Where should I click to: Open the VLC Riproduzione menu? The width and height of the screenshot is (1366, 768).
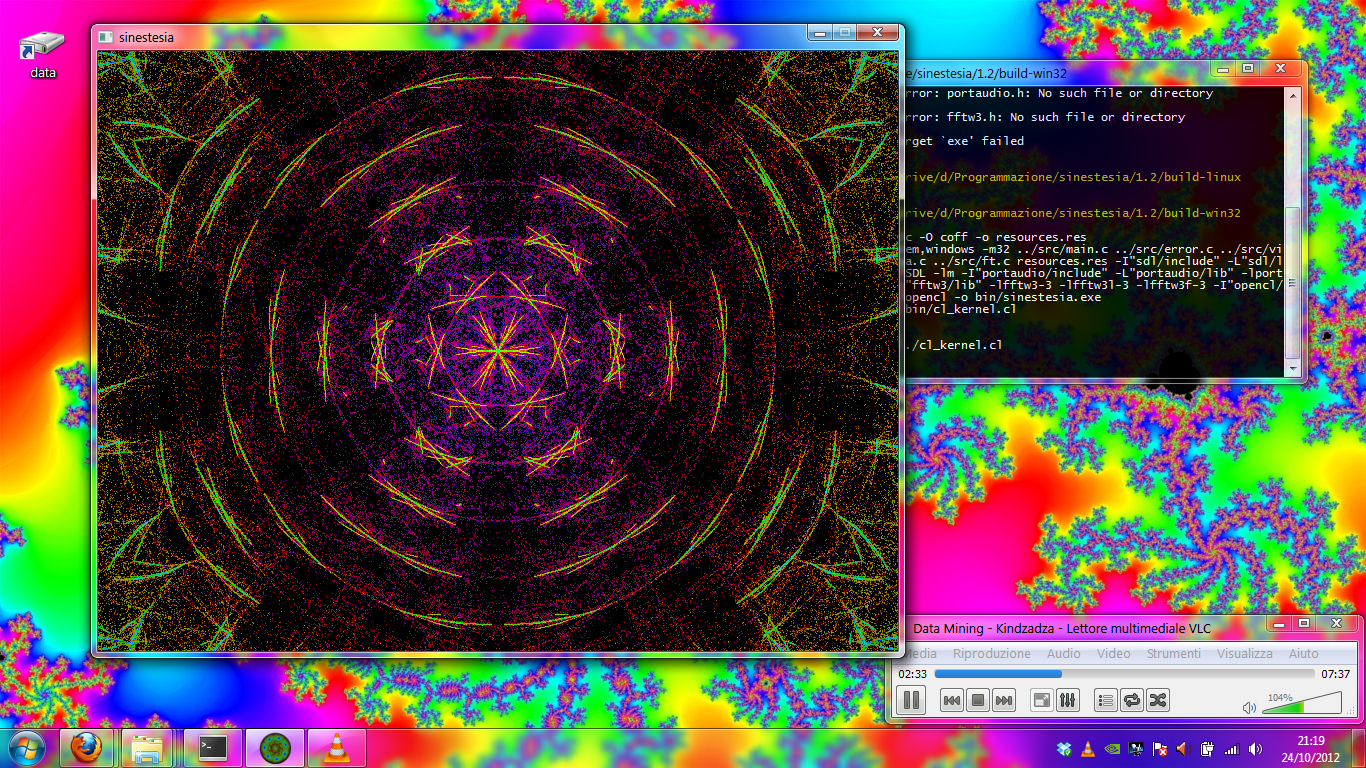coord(991,653)
